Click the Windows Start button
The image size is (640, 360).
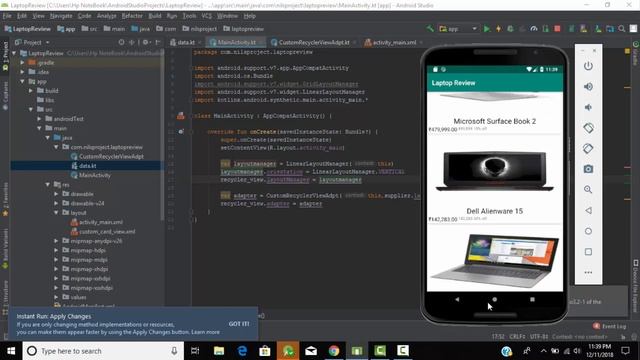(x=11, y=351)
